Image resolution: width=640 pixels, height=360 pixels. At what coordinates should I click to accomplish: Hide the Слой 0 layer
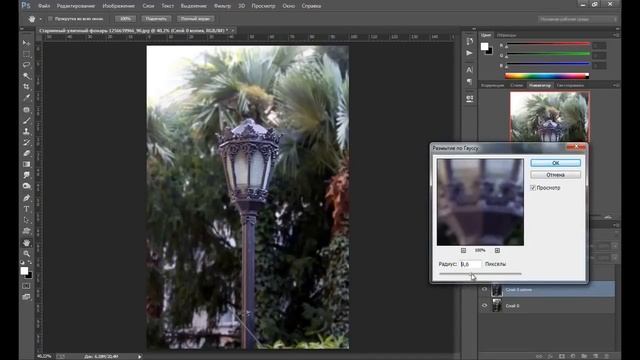(484, 305)
